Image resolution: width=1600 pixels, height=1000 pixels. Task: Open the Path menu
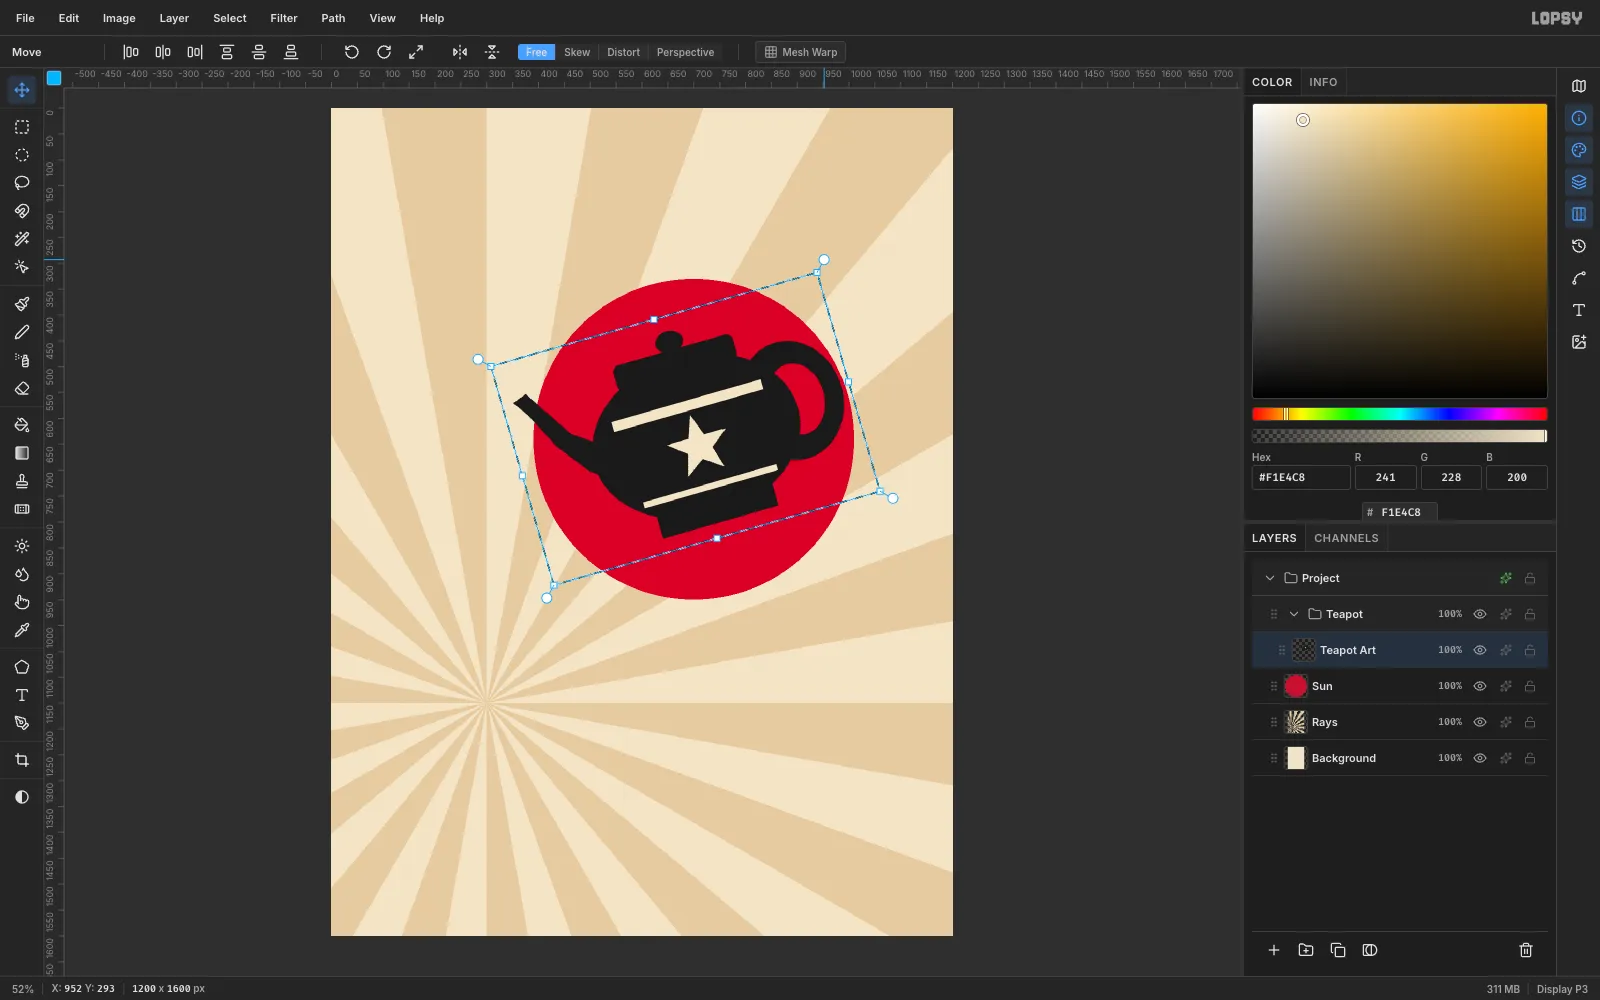pyautogui.click(x=333, y=18)
